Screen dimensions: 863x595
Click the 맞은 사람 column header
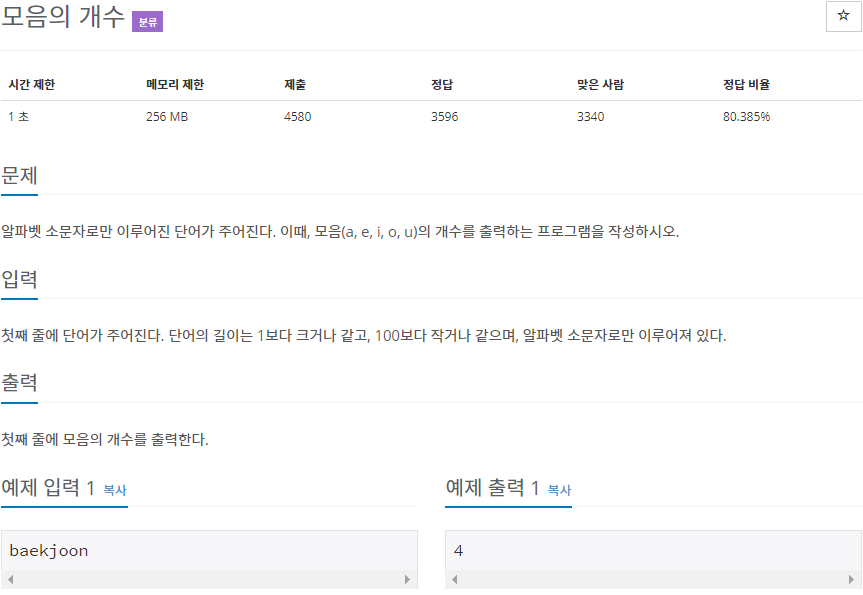(x=600, y=85)
